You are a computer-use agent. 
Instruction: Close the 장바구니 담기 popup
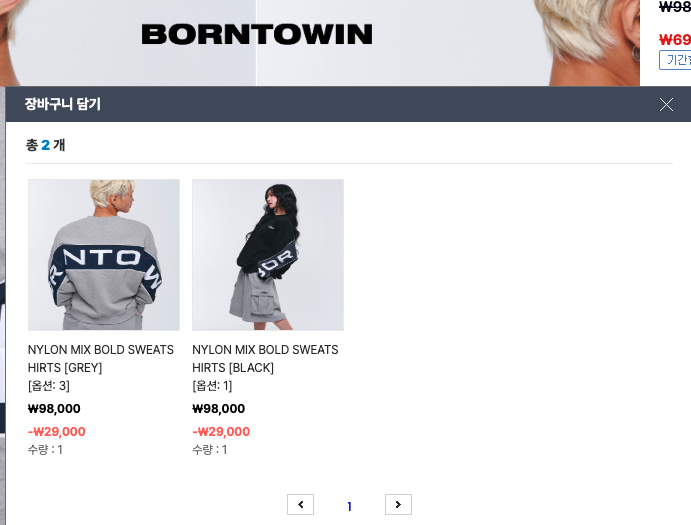666,104
